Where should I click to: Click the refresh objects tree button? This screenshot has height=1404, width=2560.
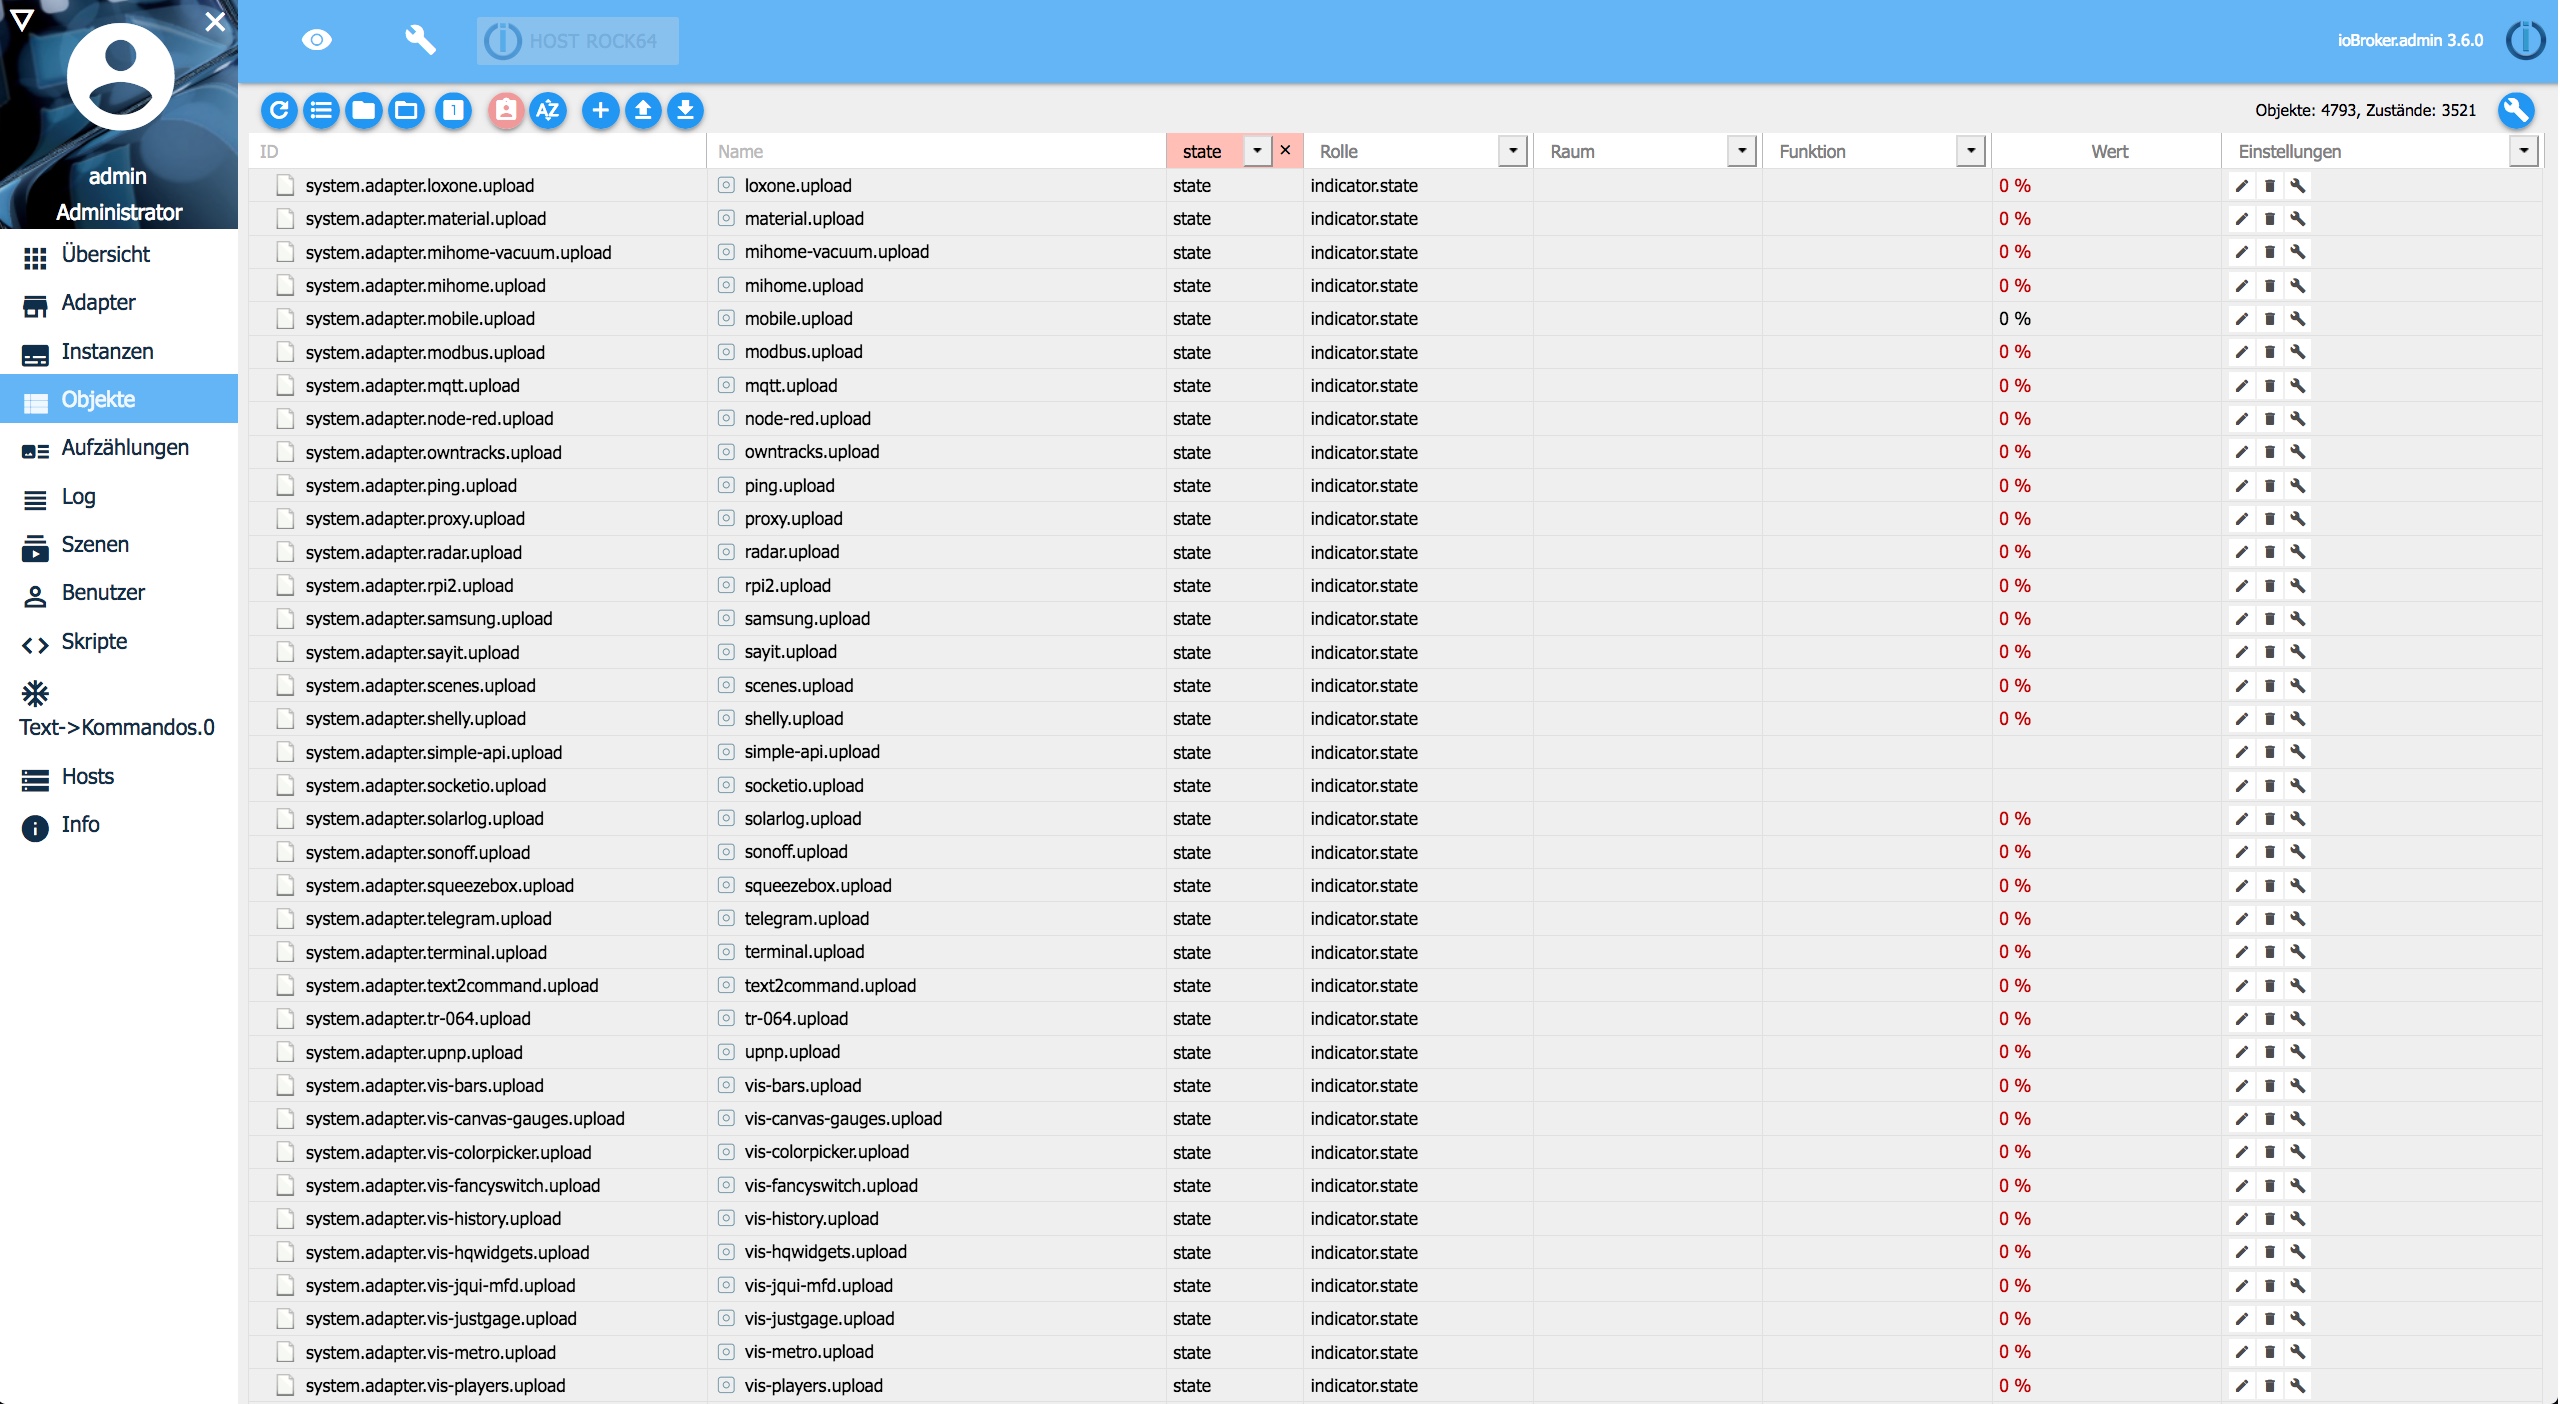coord(279,110)
